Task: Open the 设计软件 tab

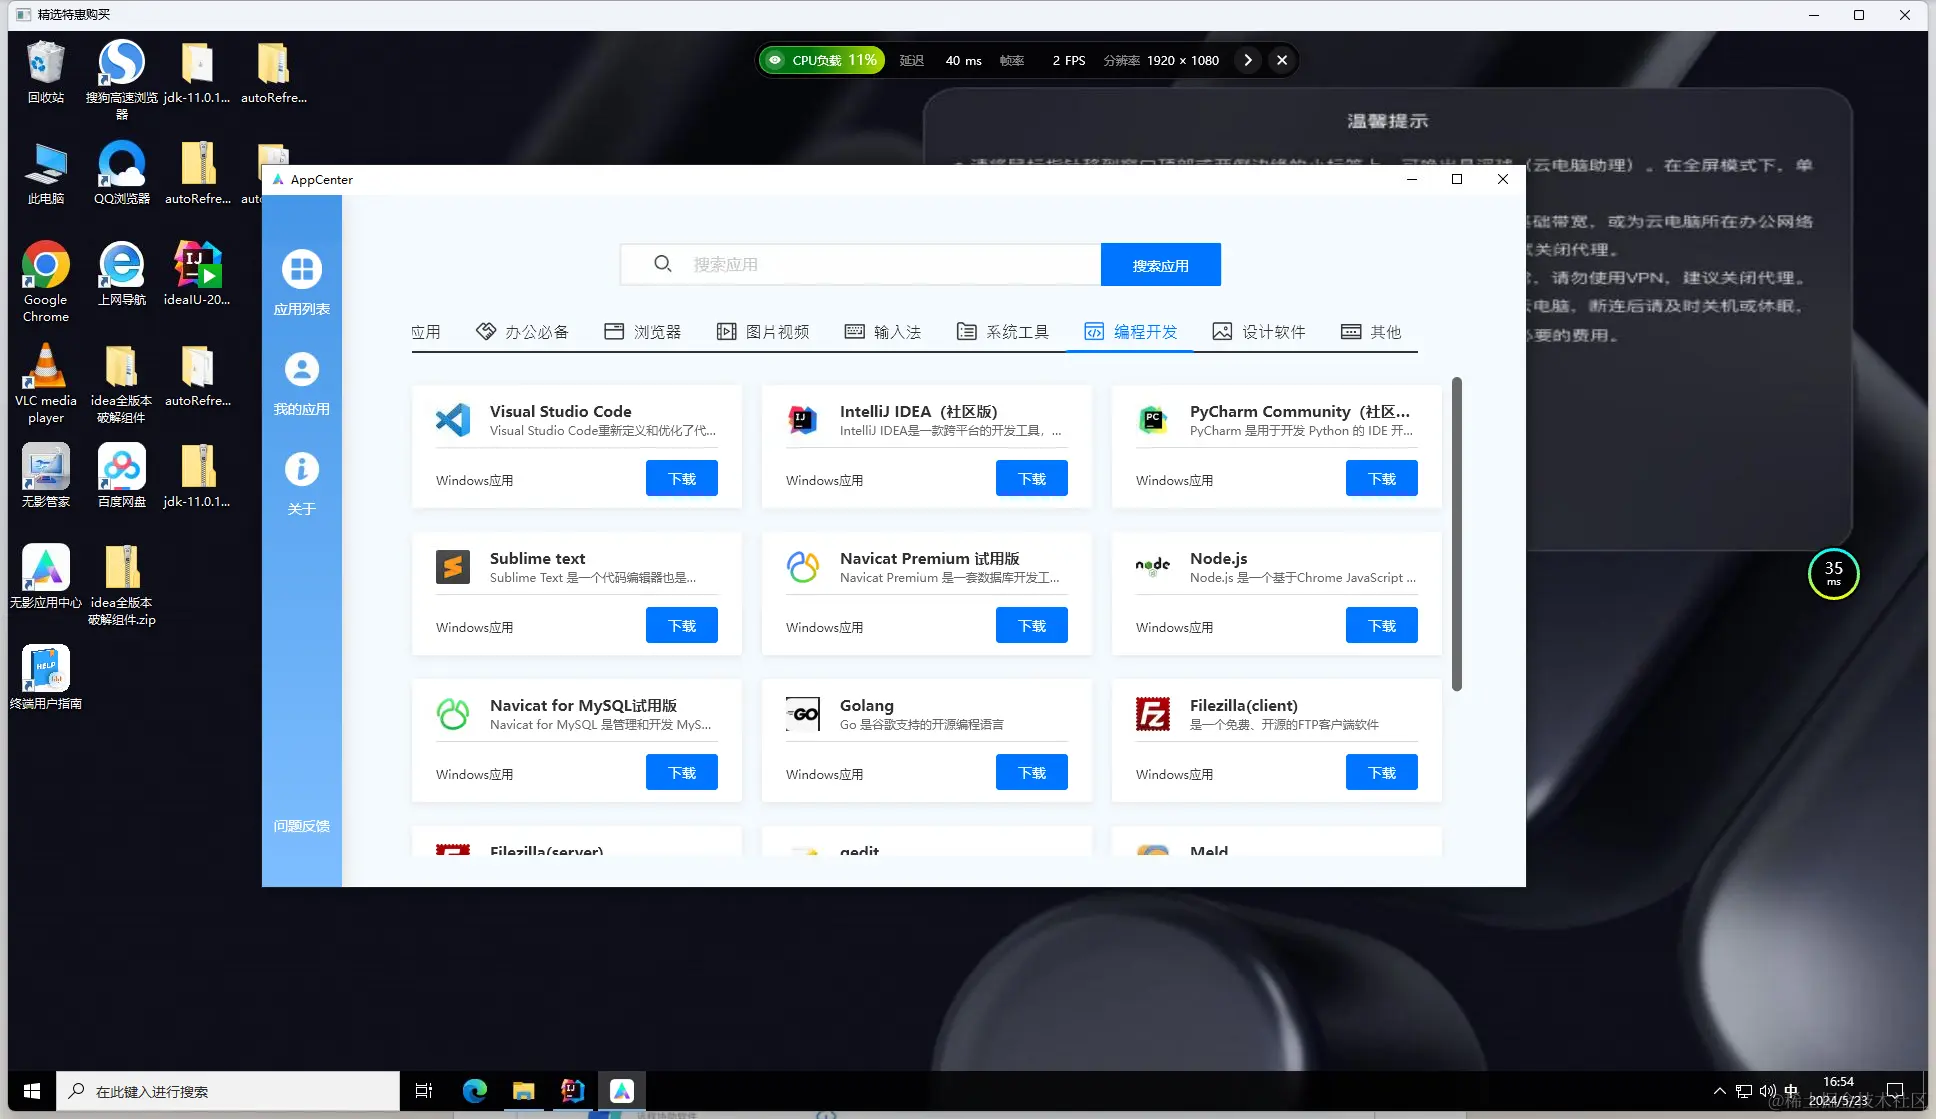Action: [1259, 332]
